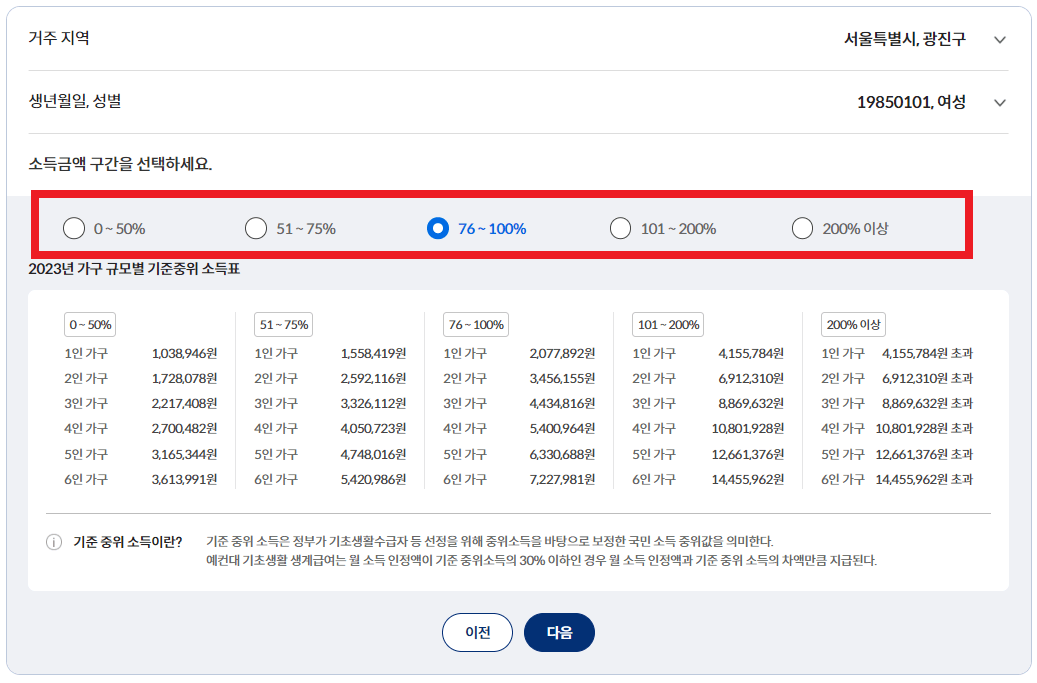1037x683 pixels.
Task: Select the 51~75% income radio button
Action: click(x=256, y=228)
